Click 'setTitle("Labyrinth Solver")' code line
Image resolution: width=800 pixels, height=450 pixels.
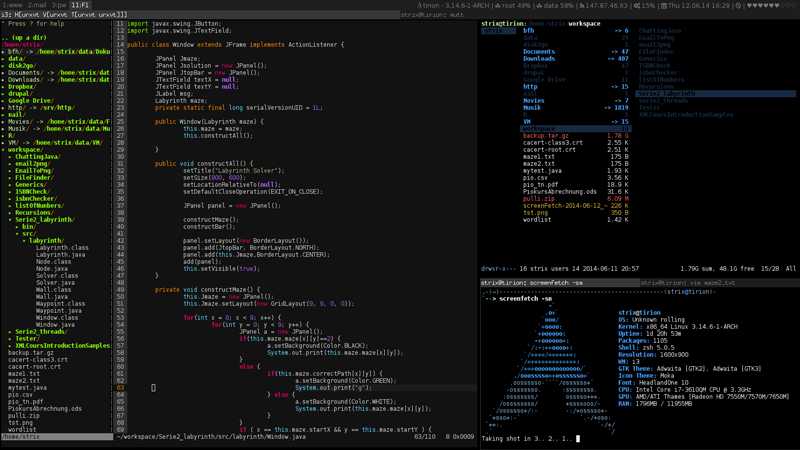[233, 171]
